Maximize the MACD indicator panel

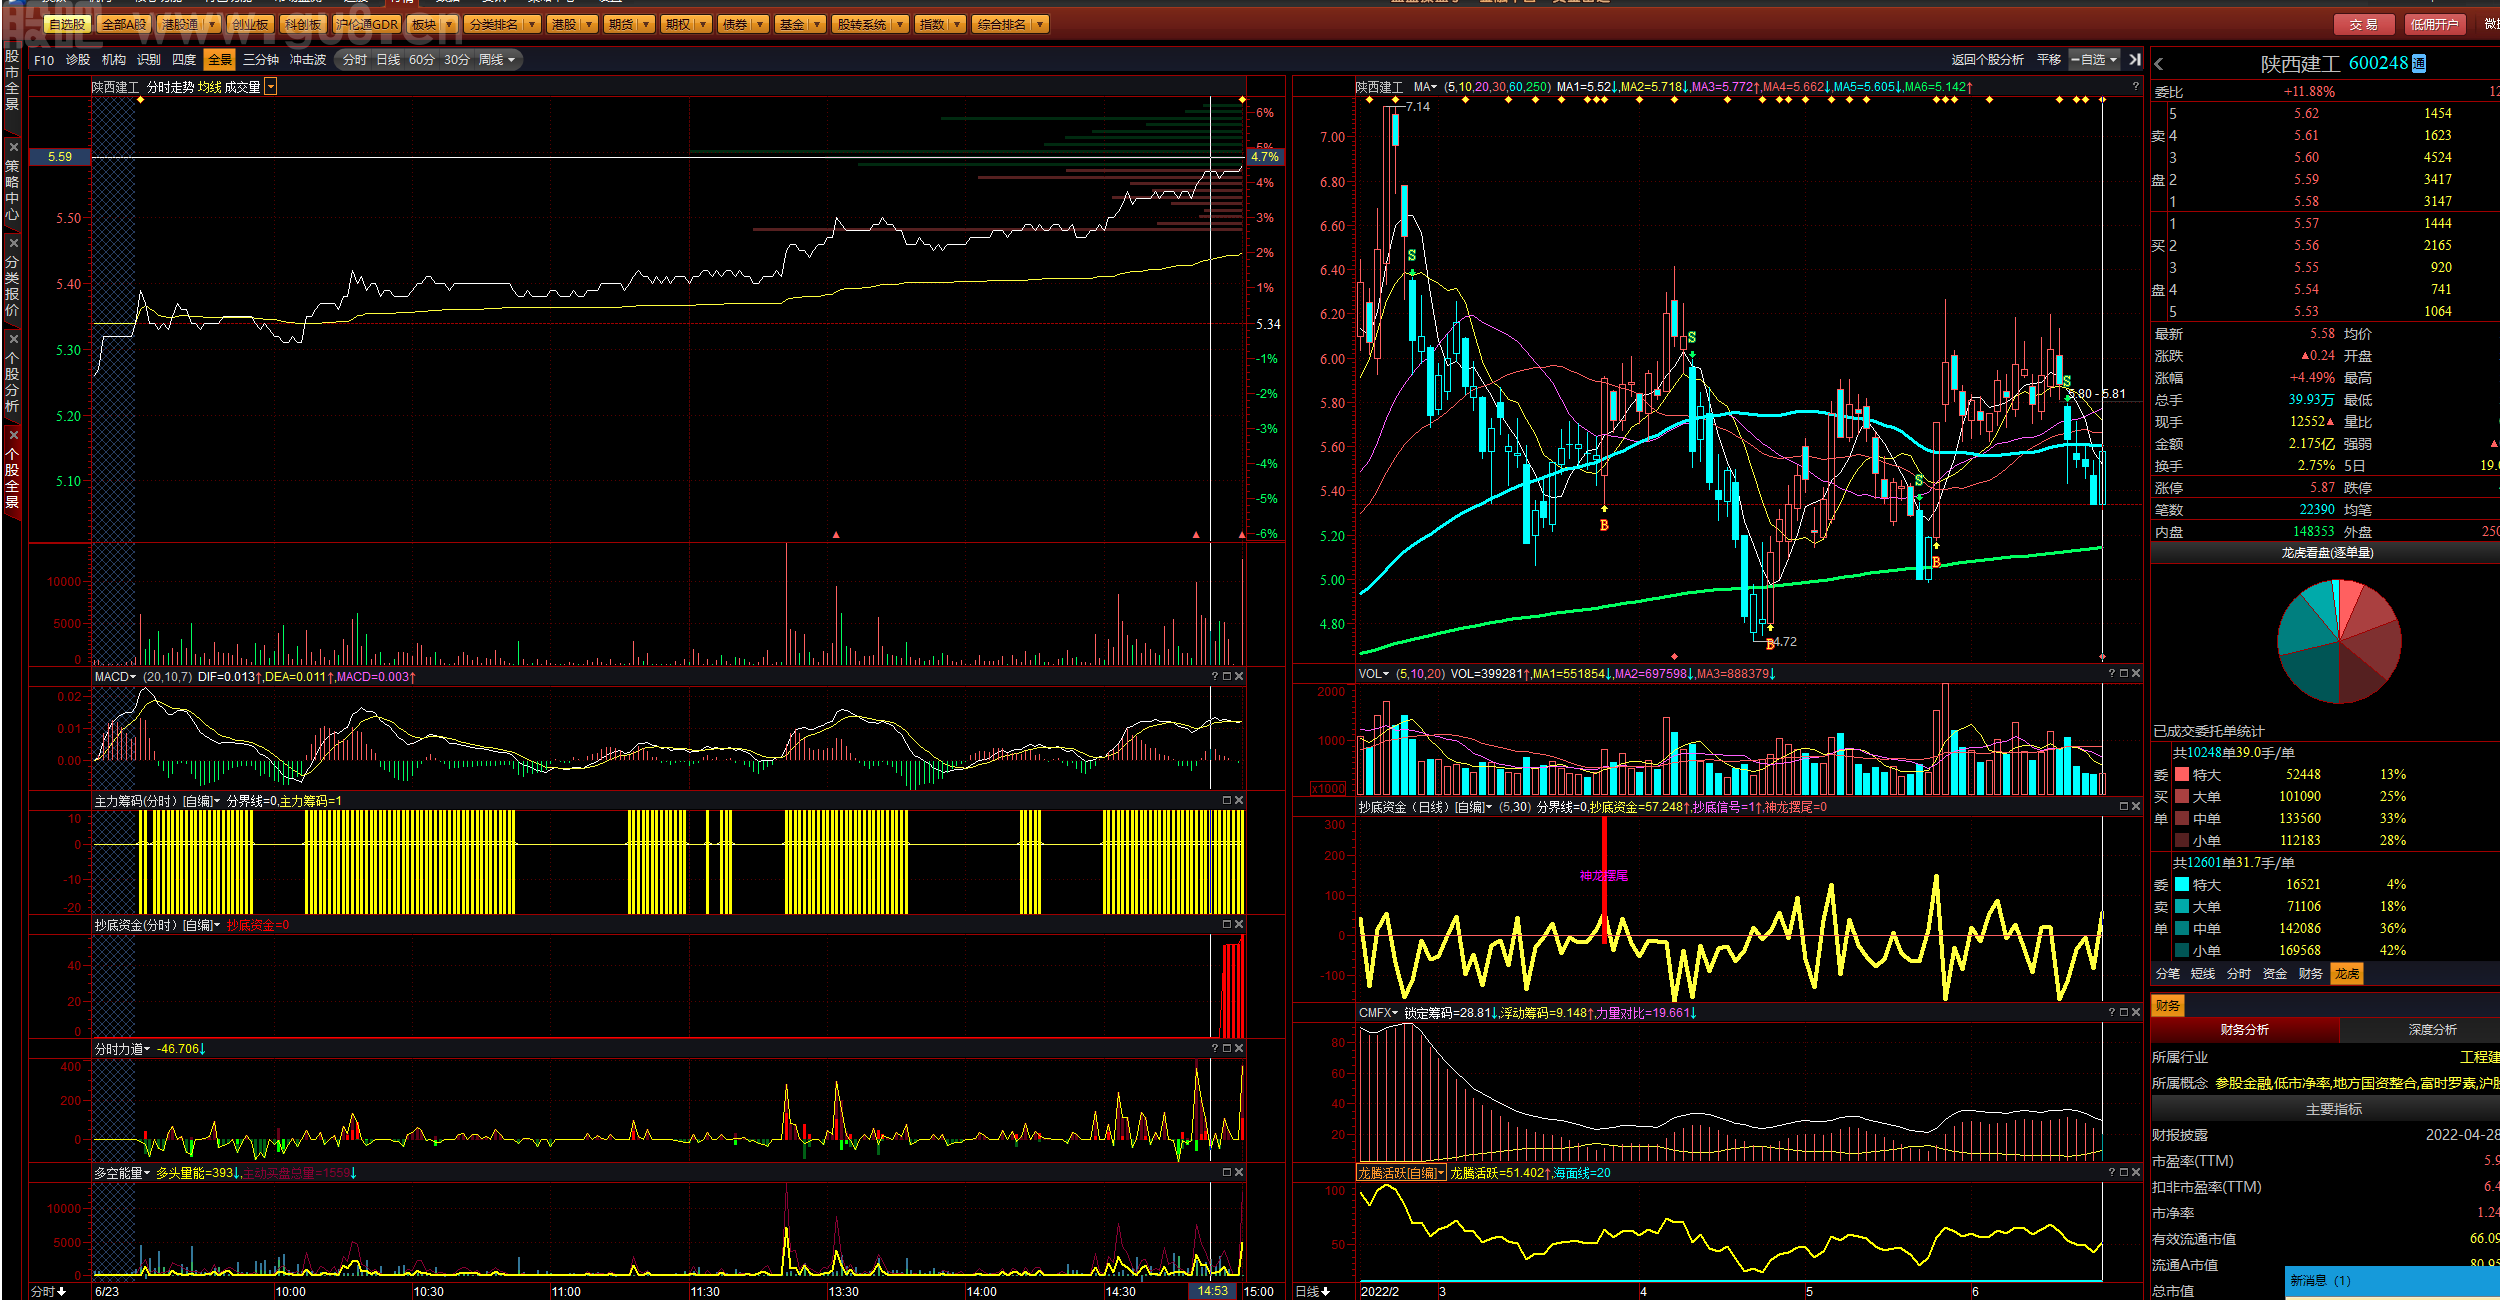click(1227, 677)
